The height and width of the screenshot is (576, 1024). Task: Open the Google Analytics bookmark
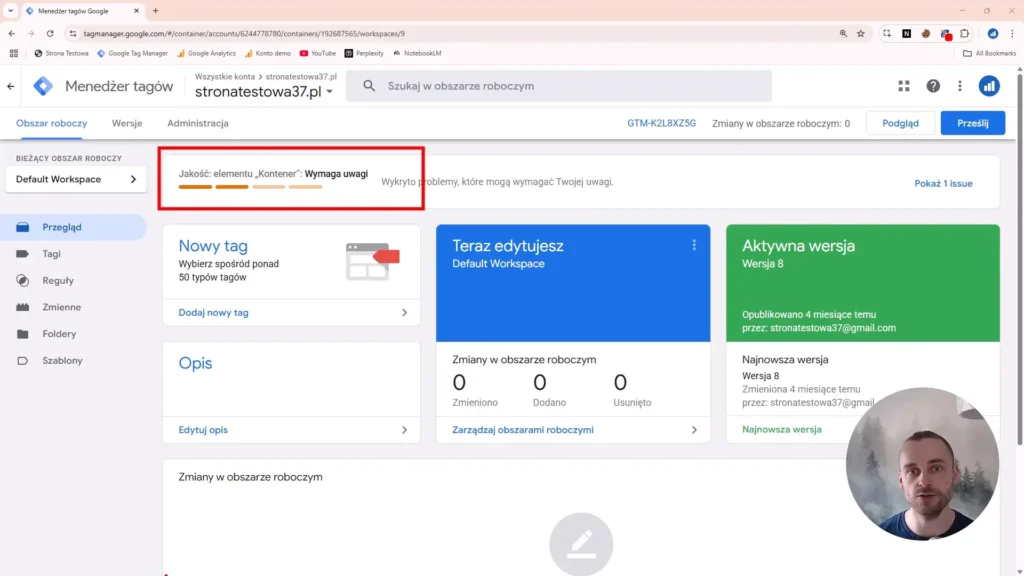coord(206,54)
